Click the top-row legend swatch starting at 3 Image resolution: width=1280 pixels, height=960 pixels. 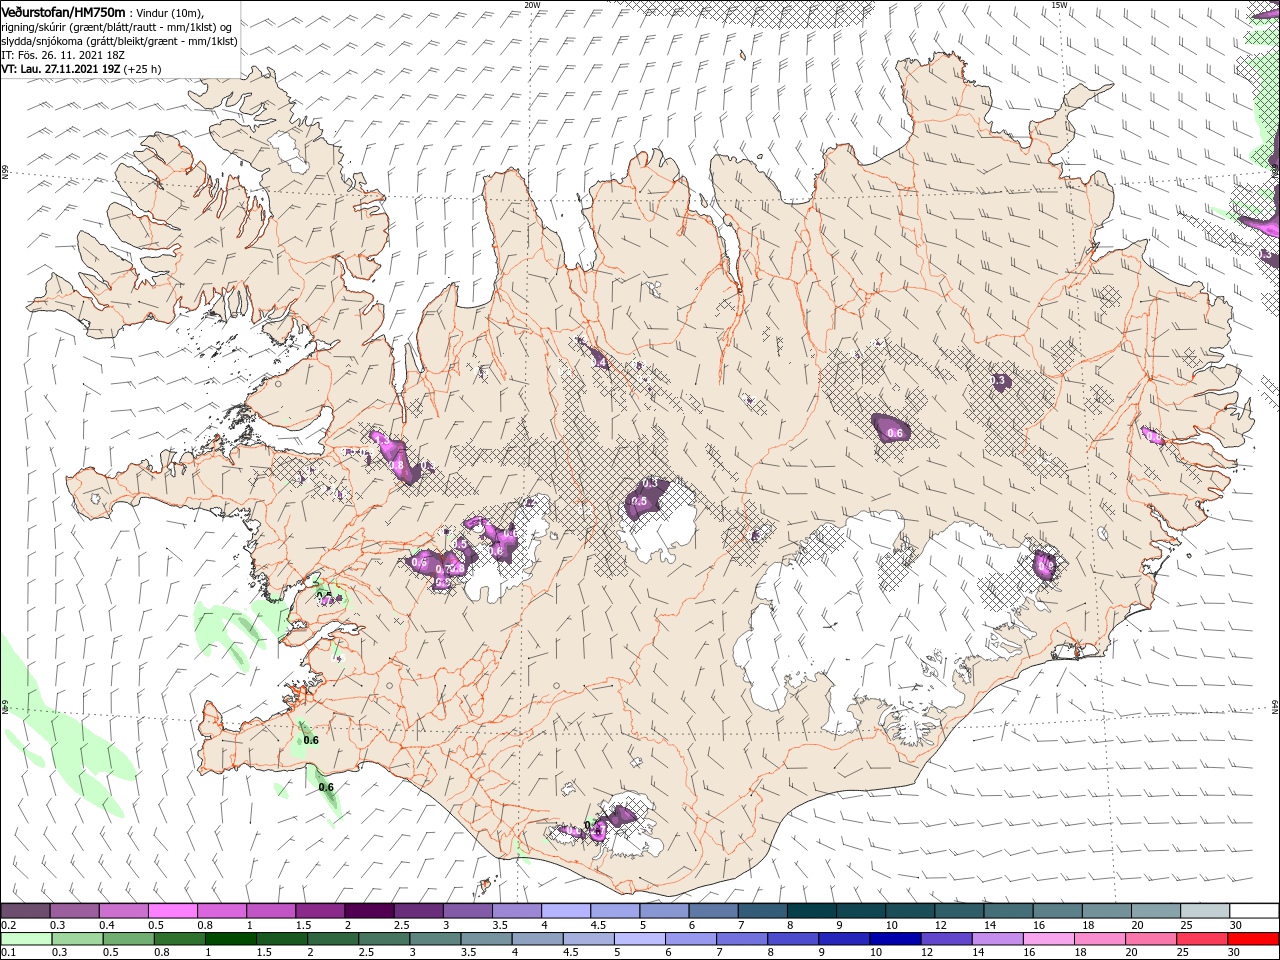tap(467, 911)
